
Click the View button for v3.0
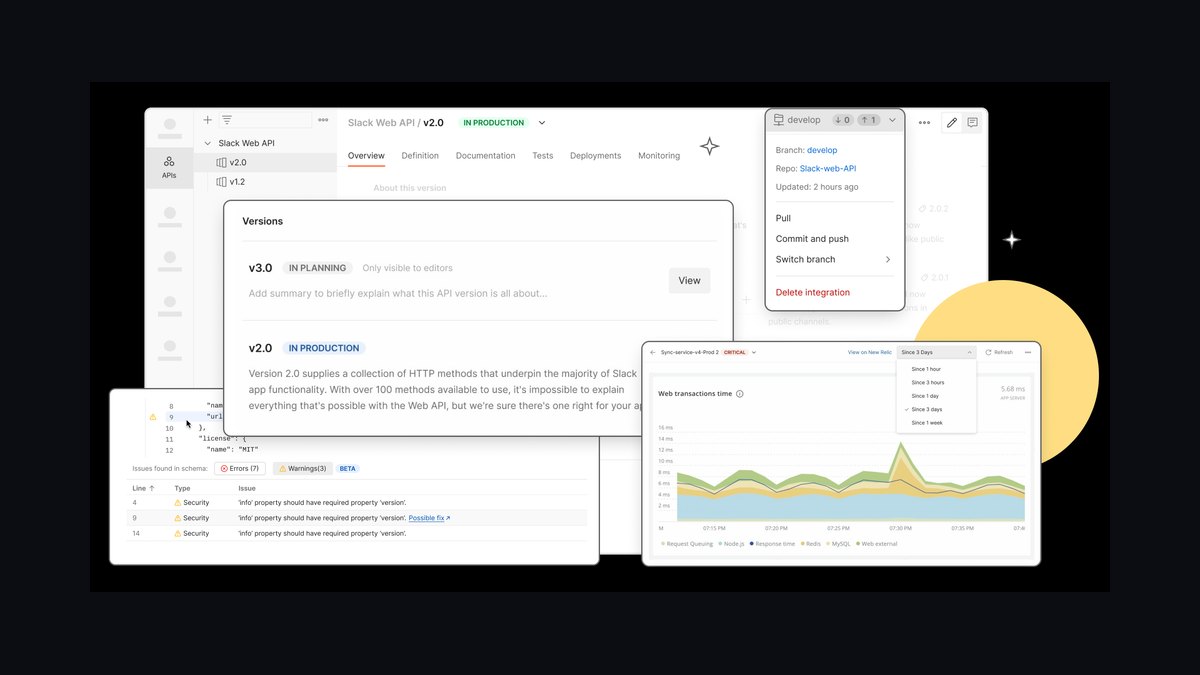click(690, 280)
